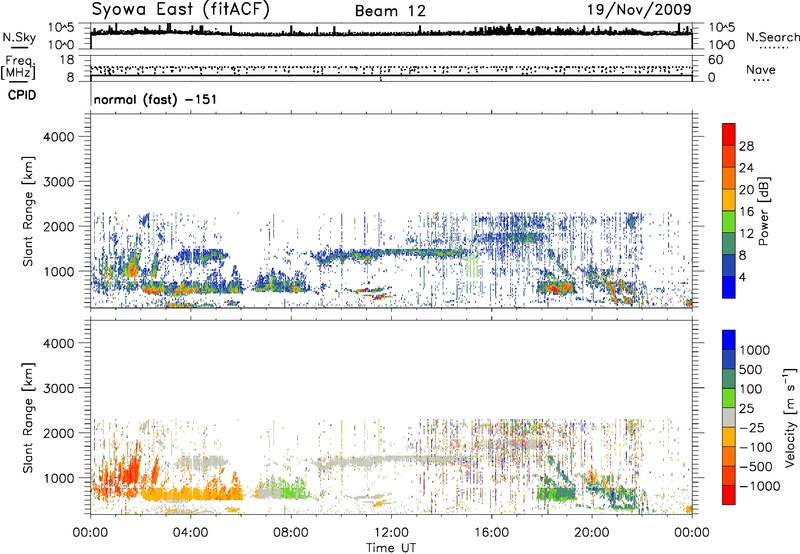Screen dimensions: 800x554
Task: Click the "24" label on Power colorbar
Action: (x=746, y=168)
